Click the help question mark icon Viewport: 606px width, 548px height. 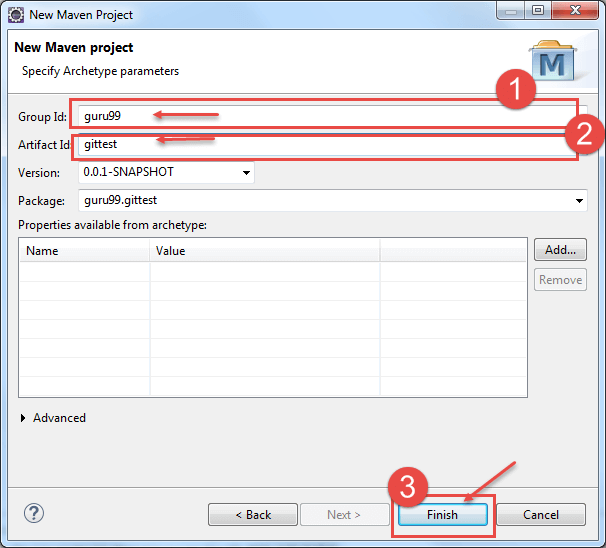[x=34, y=514]
